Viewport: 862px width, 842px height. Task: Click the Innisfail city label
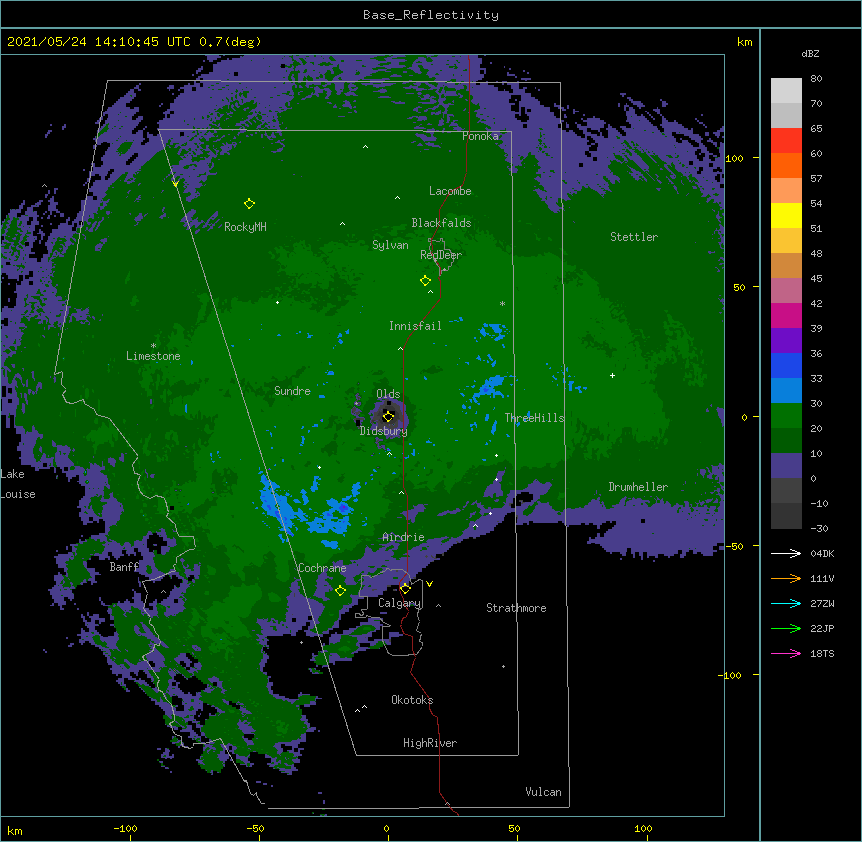tap(415, 326)
